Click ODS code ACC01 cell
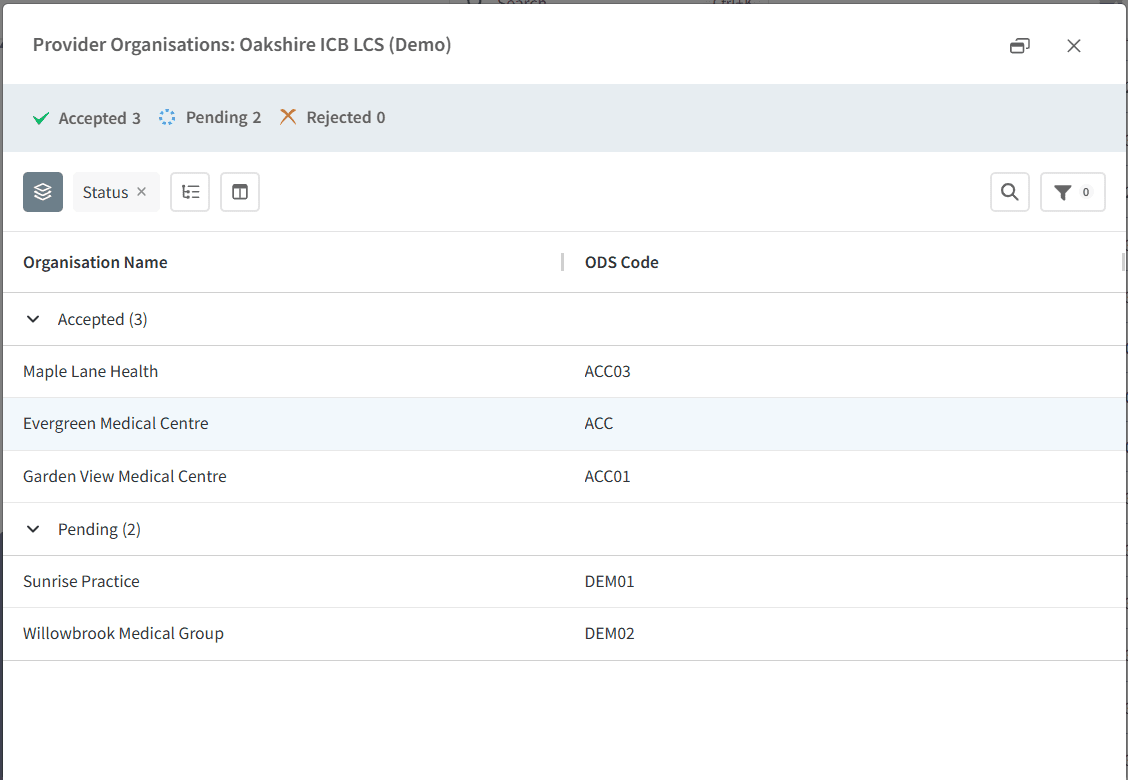The width and height of the screenshot is (1128, 780). (x=607, y=476)
